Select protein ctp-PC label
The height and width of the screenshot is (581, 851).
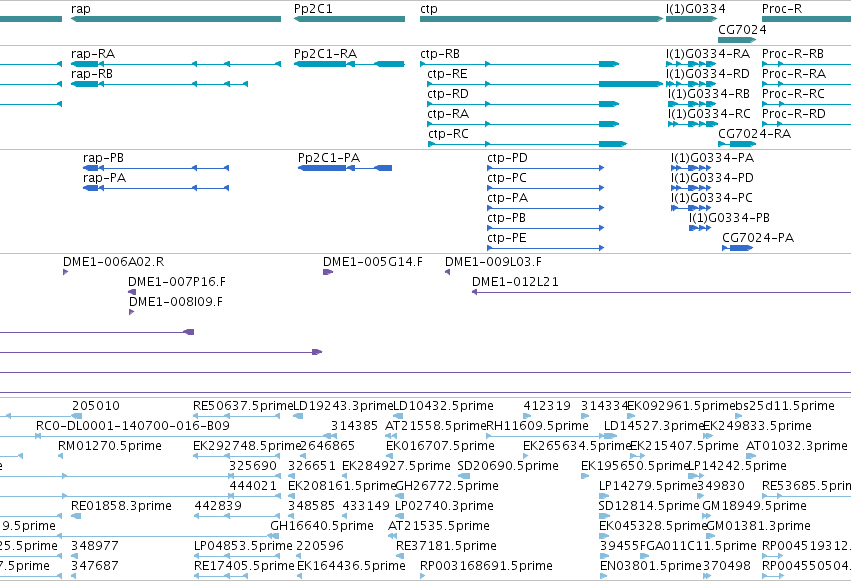coord(507,178)
